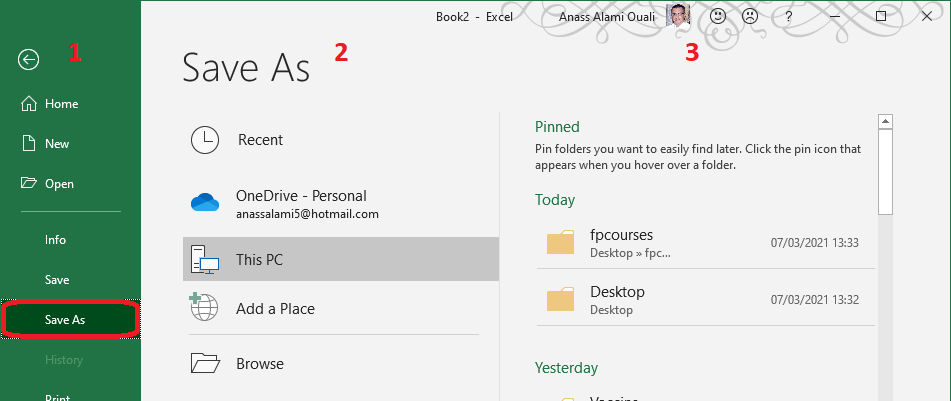This screenshot has height=401, width=951.
Task: Select New in the Backstage menu
Action: (x=70, y=144)
